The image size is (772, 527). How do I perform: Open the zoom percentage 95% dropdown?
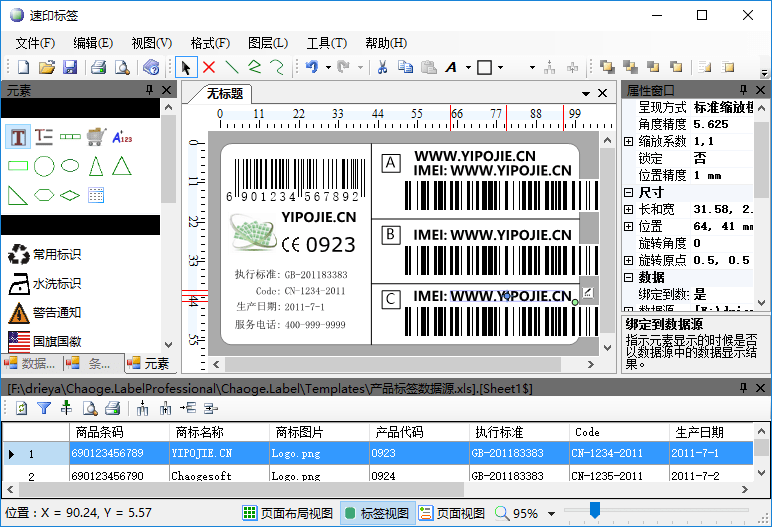[x=550, y=514]
